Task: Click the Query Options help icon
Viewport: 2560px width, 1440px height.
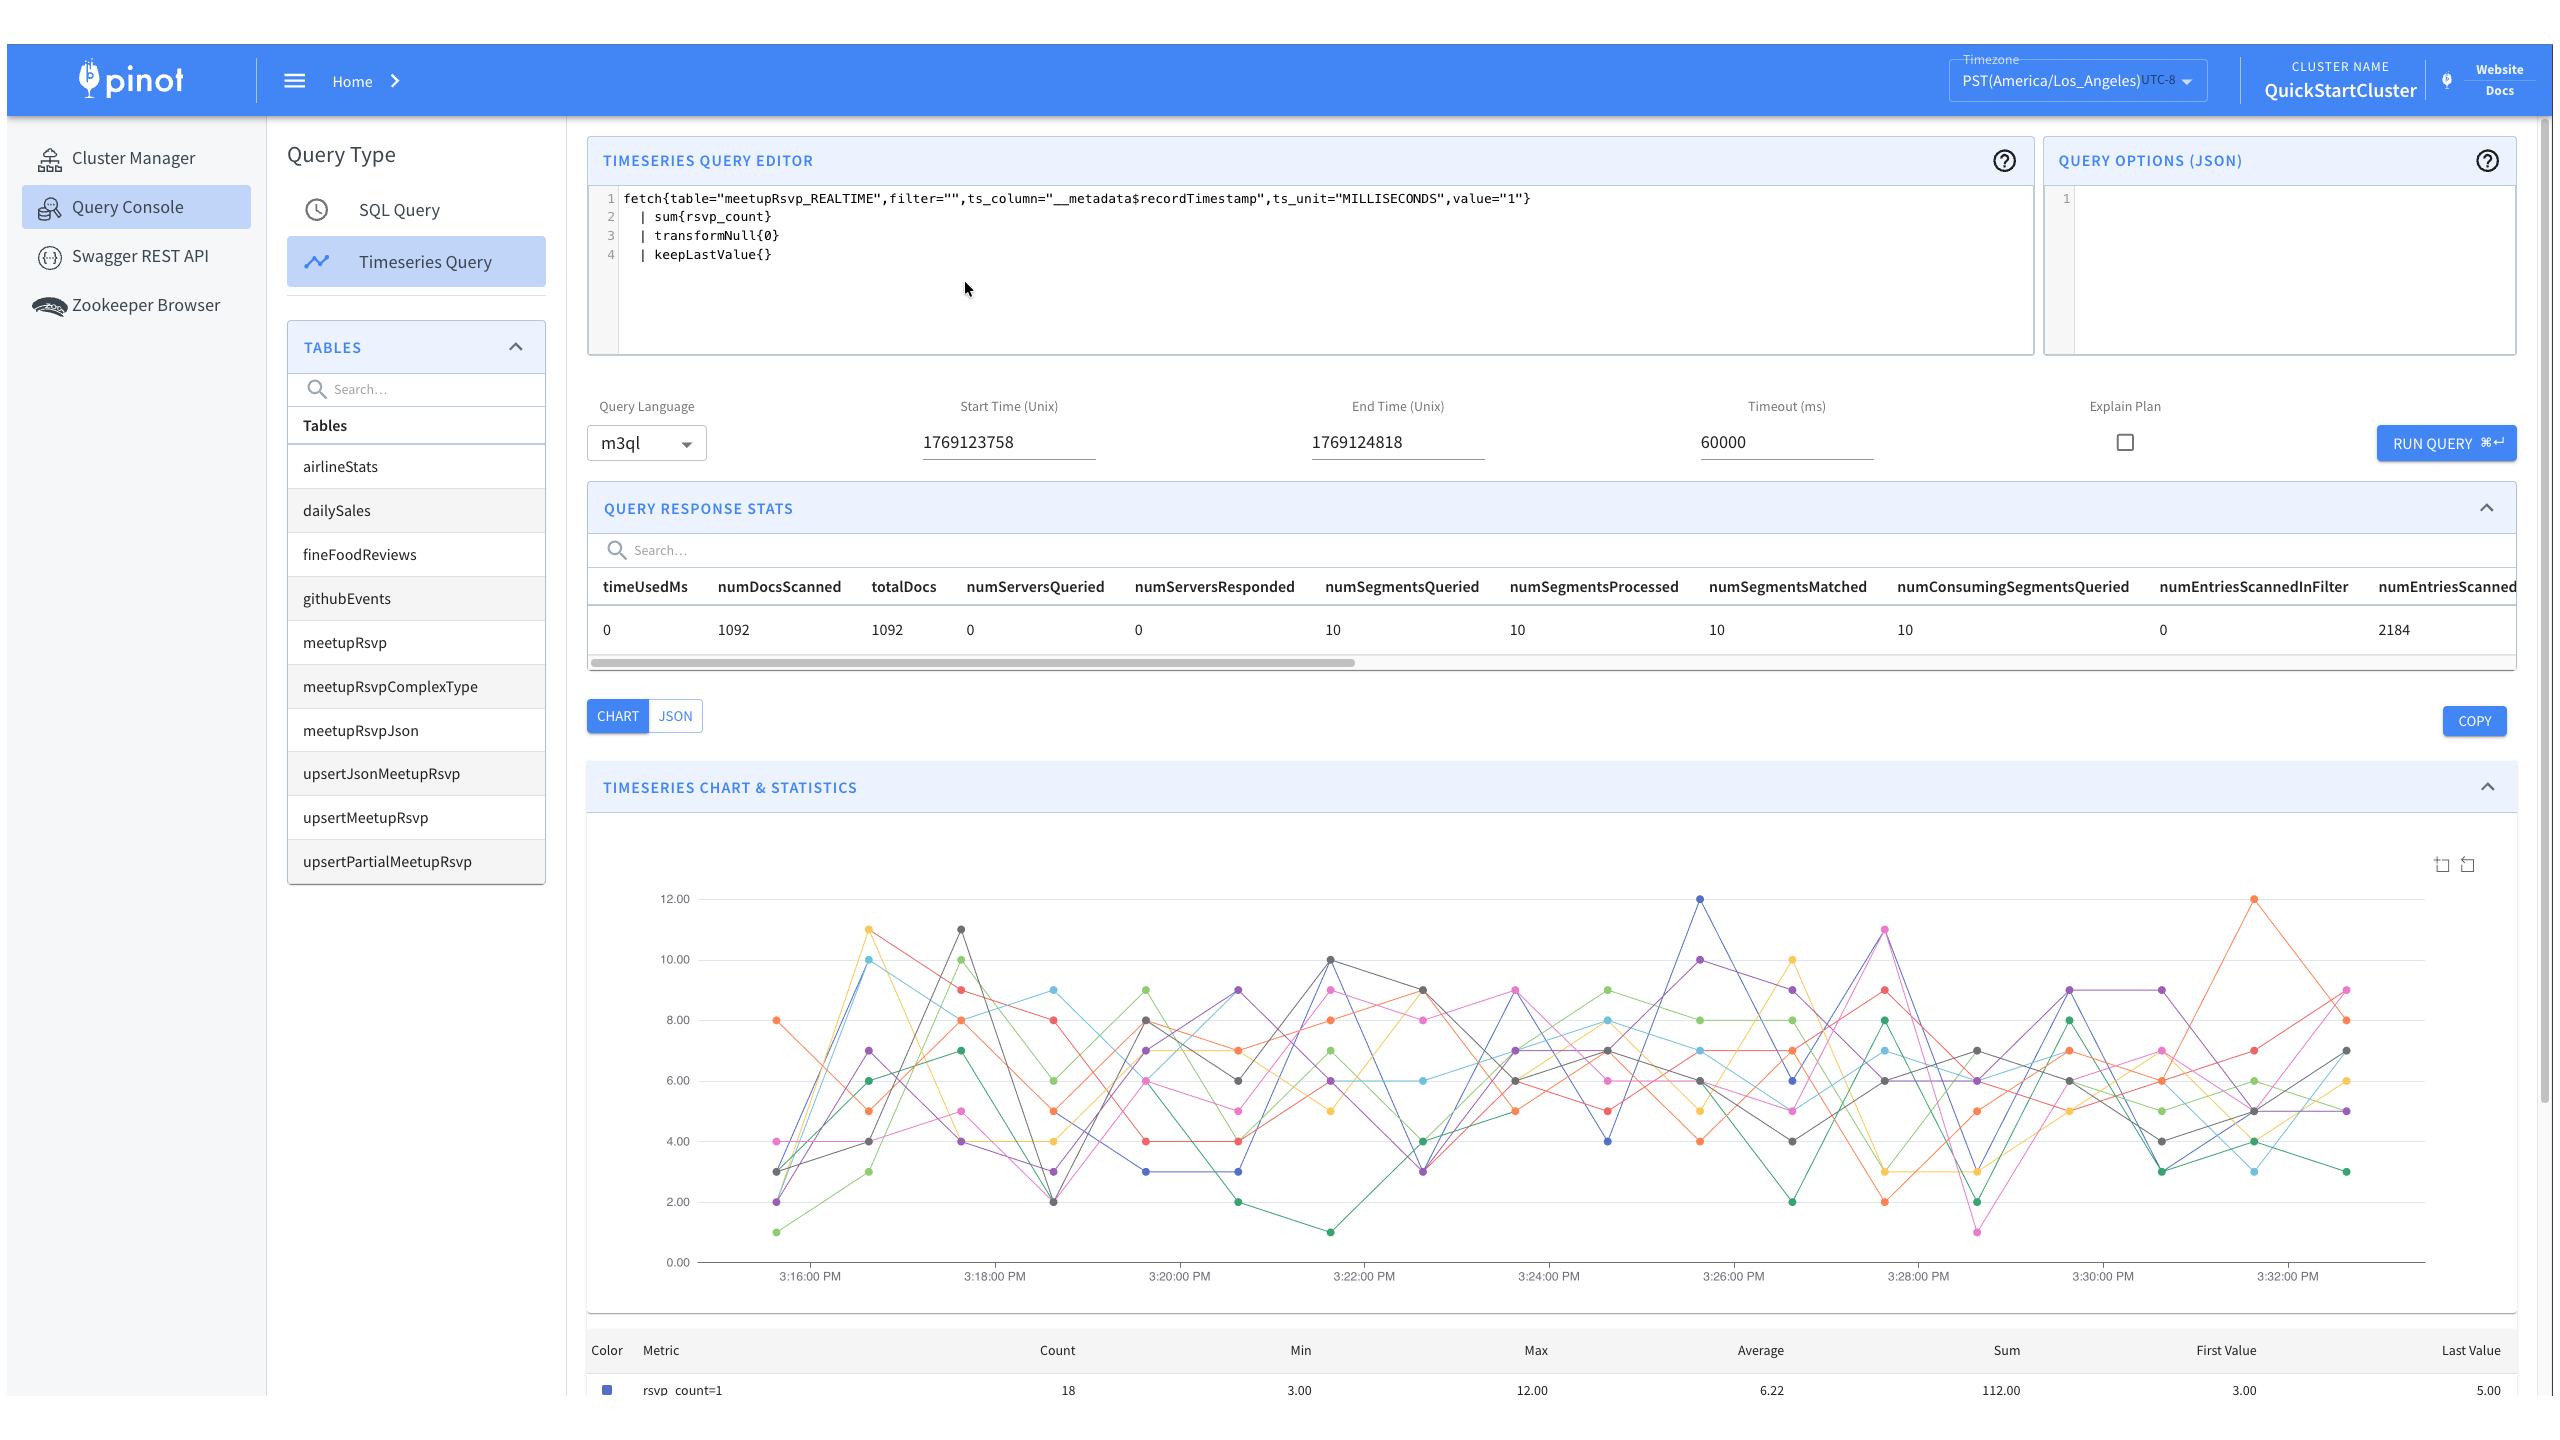Action: coord(2487,161)
